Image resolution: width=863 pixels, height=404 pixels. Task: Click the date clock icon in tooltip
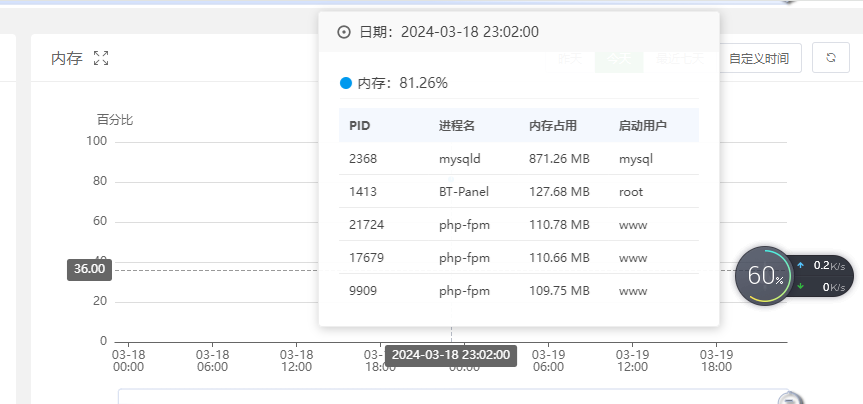click(344, 32)
